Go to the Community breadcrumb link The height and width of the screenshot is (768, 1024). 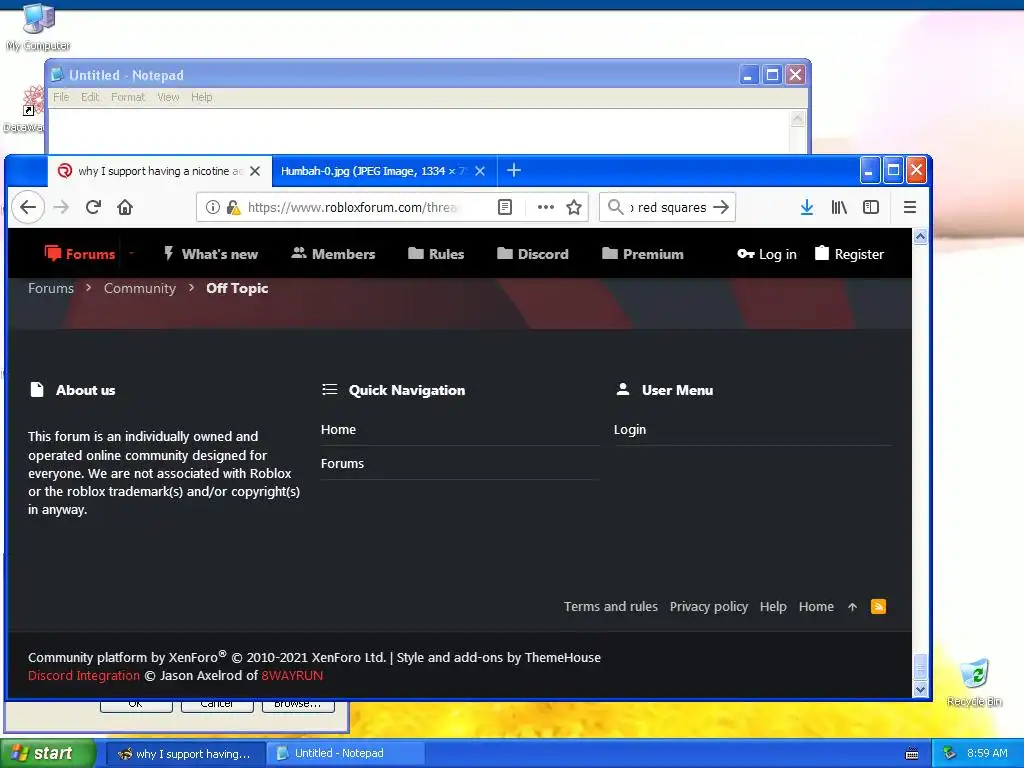click(140, 288)
